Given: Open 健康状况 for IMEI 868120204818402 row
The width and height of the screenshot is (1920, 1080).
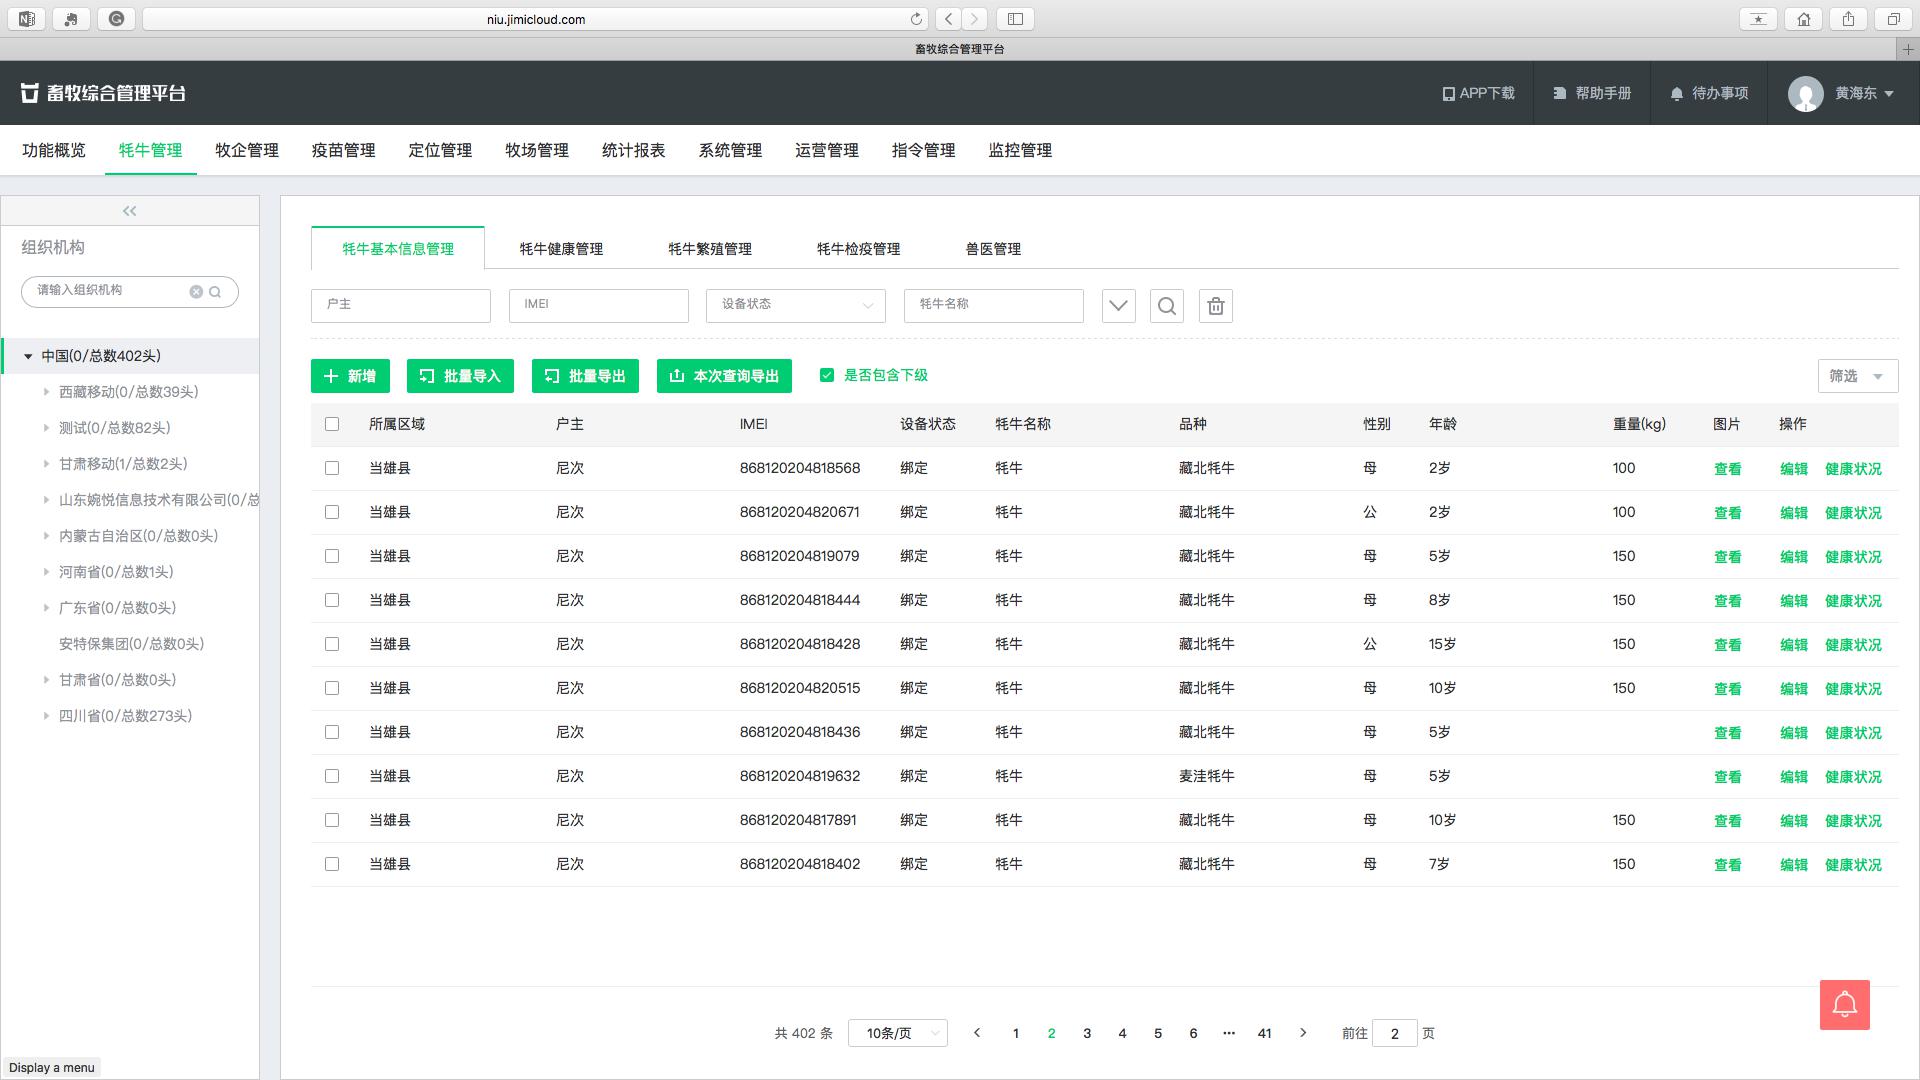Looking at the screenshot, I should point(1853,865).
